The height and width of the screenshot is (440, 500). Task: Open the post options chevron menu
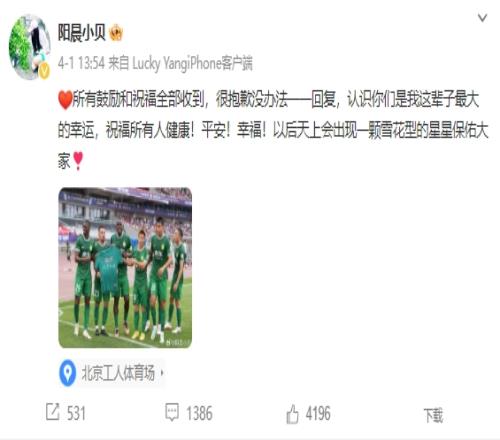coord(482,18)
